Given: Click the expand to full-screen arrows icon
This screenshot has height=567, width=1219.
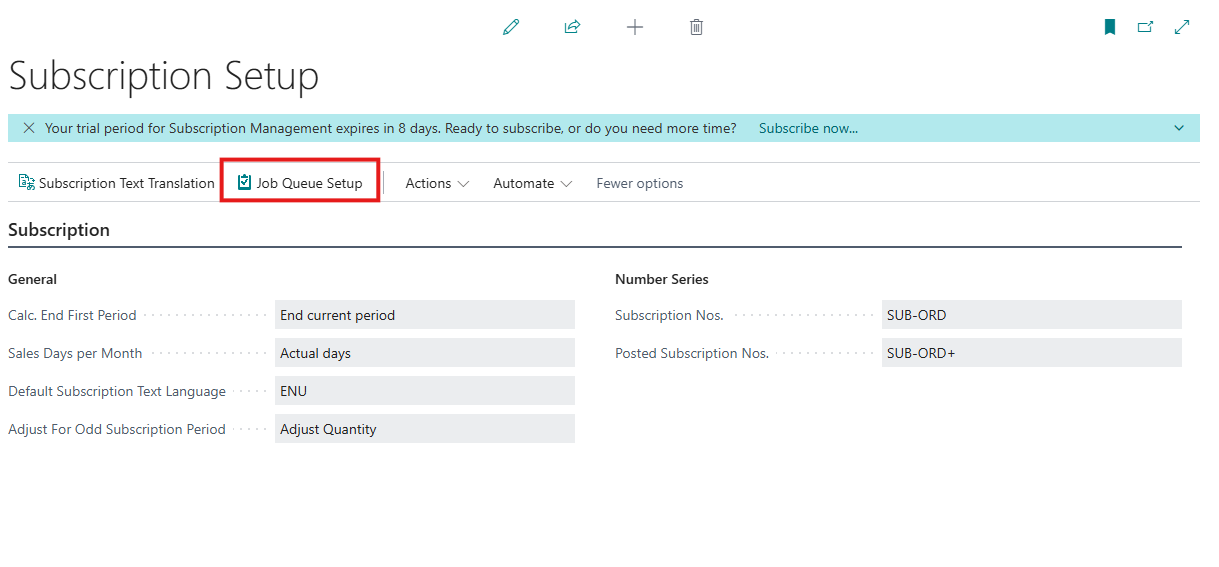Looking at the screenshot, I should click(1182, 28).
